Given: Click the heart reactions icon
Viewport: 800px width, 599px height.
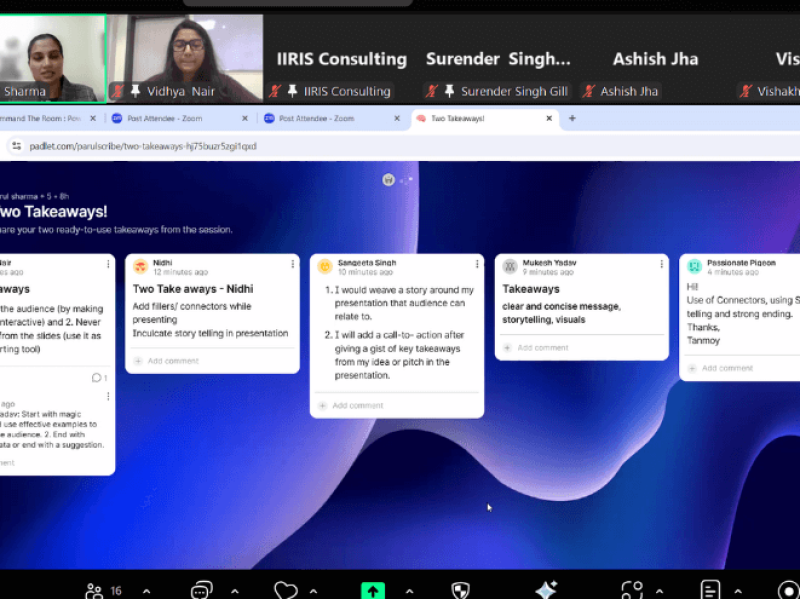Looking at the screenshot, I should 286,590.
